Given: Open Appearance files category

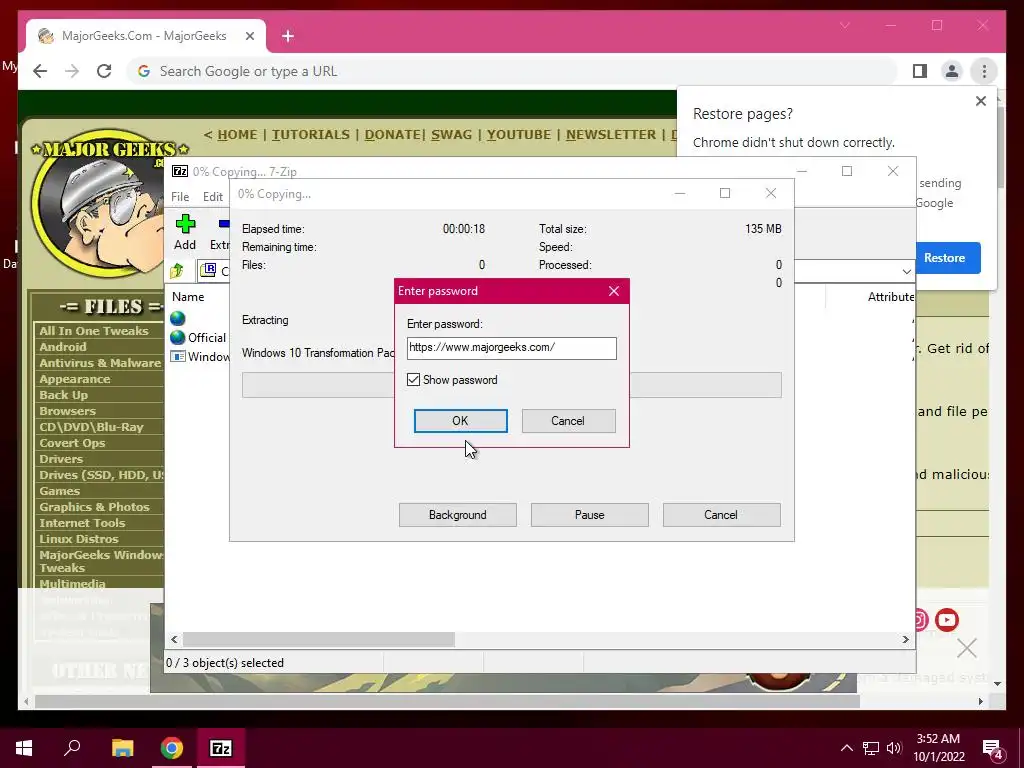Looking at the screenshot, I should coord(74,379).
